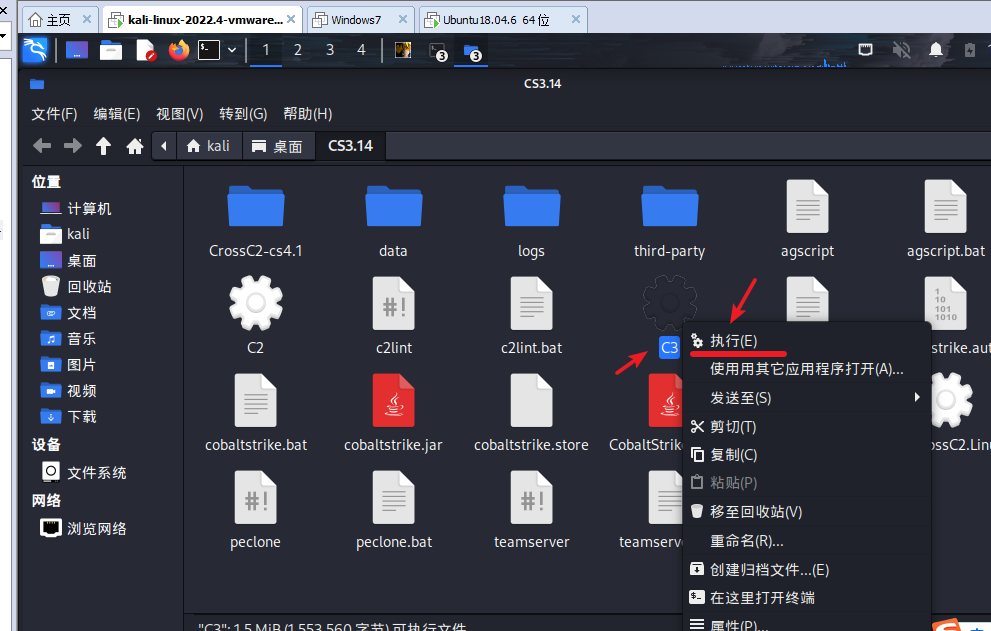This screenshot has height=631, width=991.
Task: Choose 复制(C) from the context menu
Action: tap(806, 455)
